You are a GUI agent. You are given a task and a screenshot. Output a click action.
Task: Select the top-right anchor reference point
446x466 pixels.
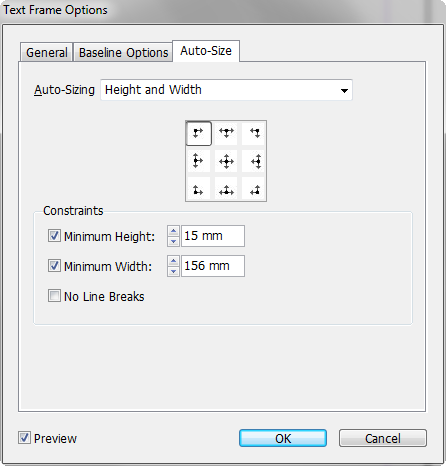tap(253, 133)
